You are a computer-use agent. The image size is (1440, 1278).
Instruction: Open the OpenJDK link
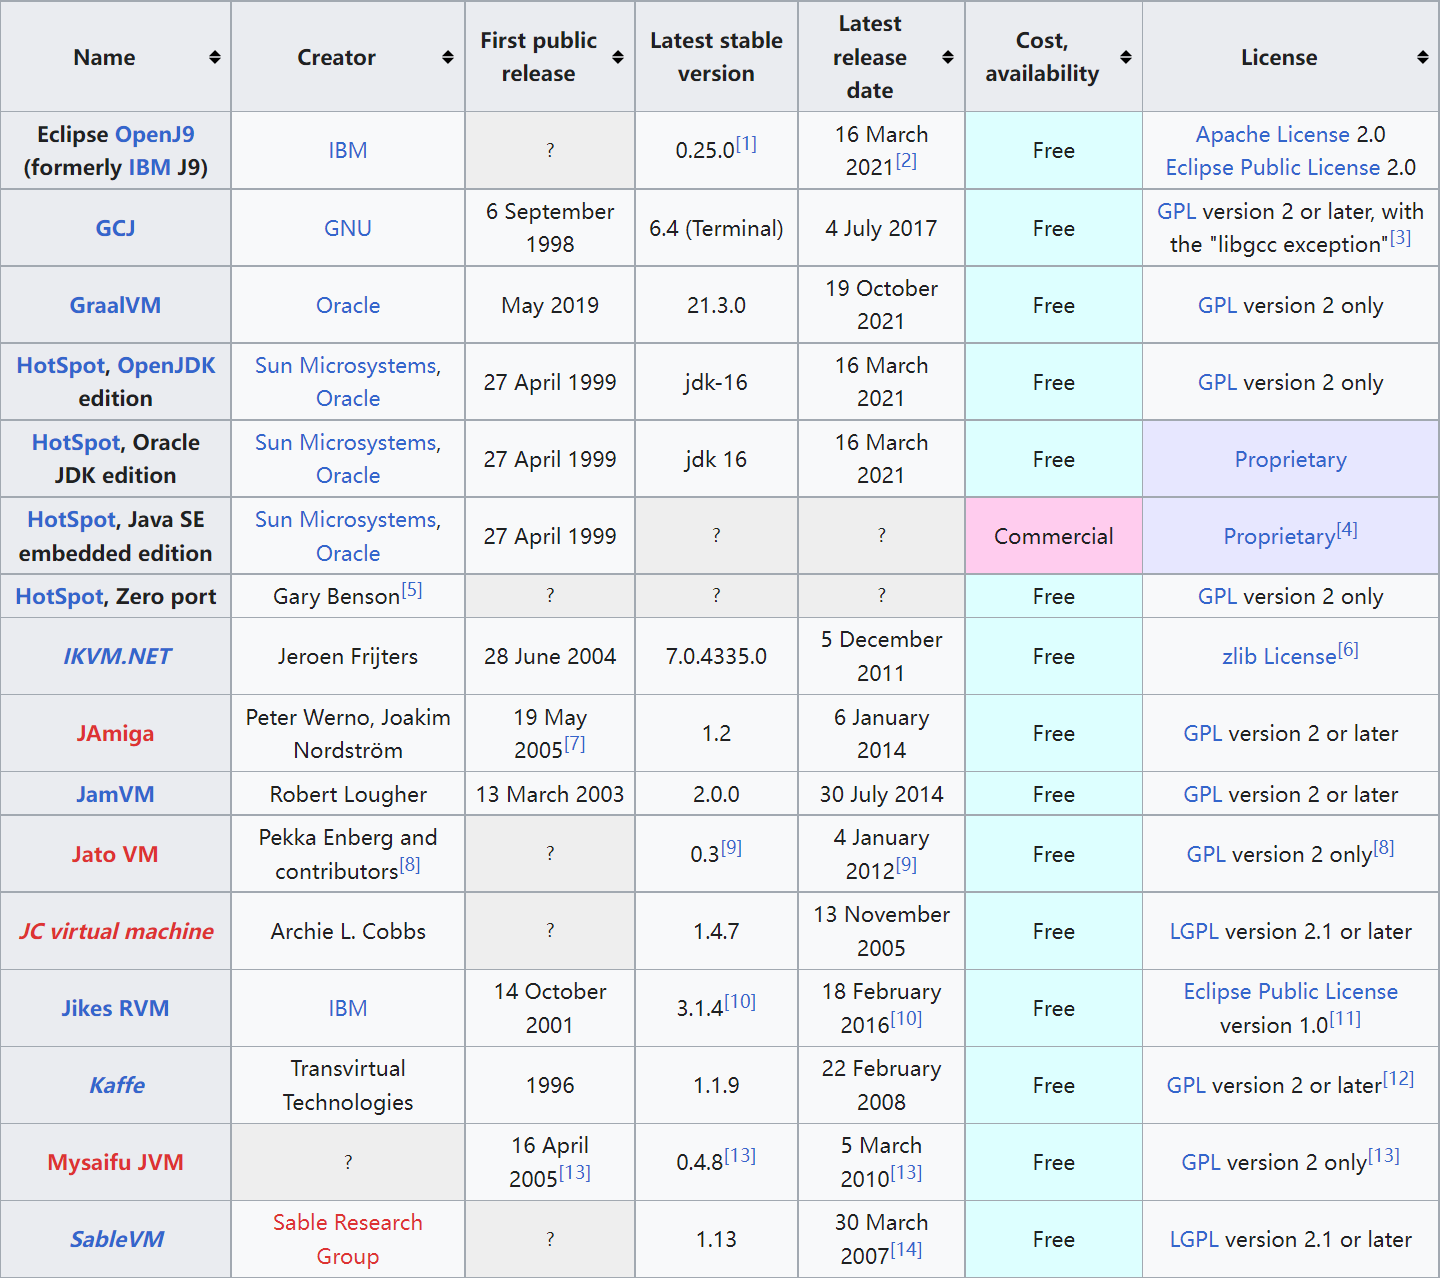coord(166,365)
